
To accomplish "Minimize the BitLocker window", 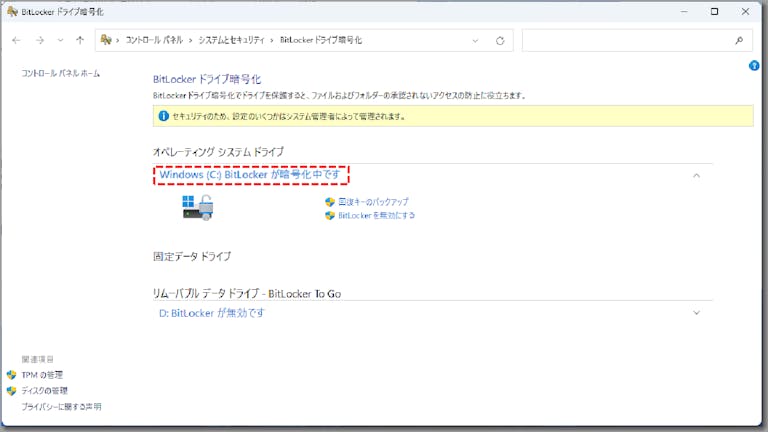I will point(684,11).
